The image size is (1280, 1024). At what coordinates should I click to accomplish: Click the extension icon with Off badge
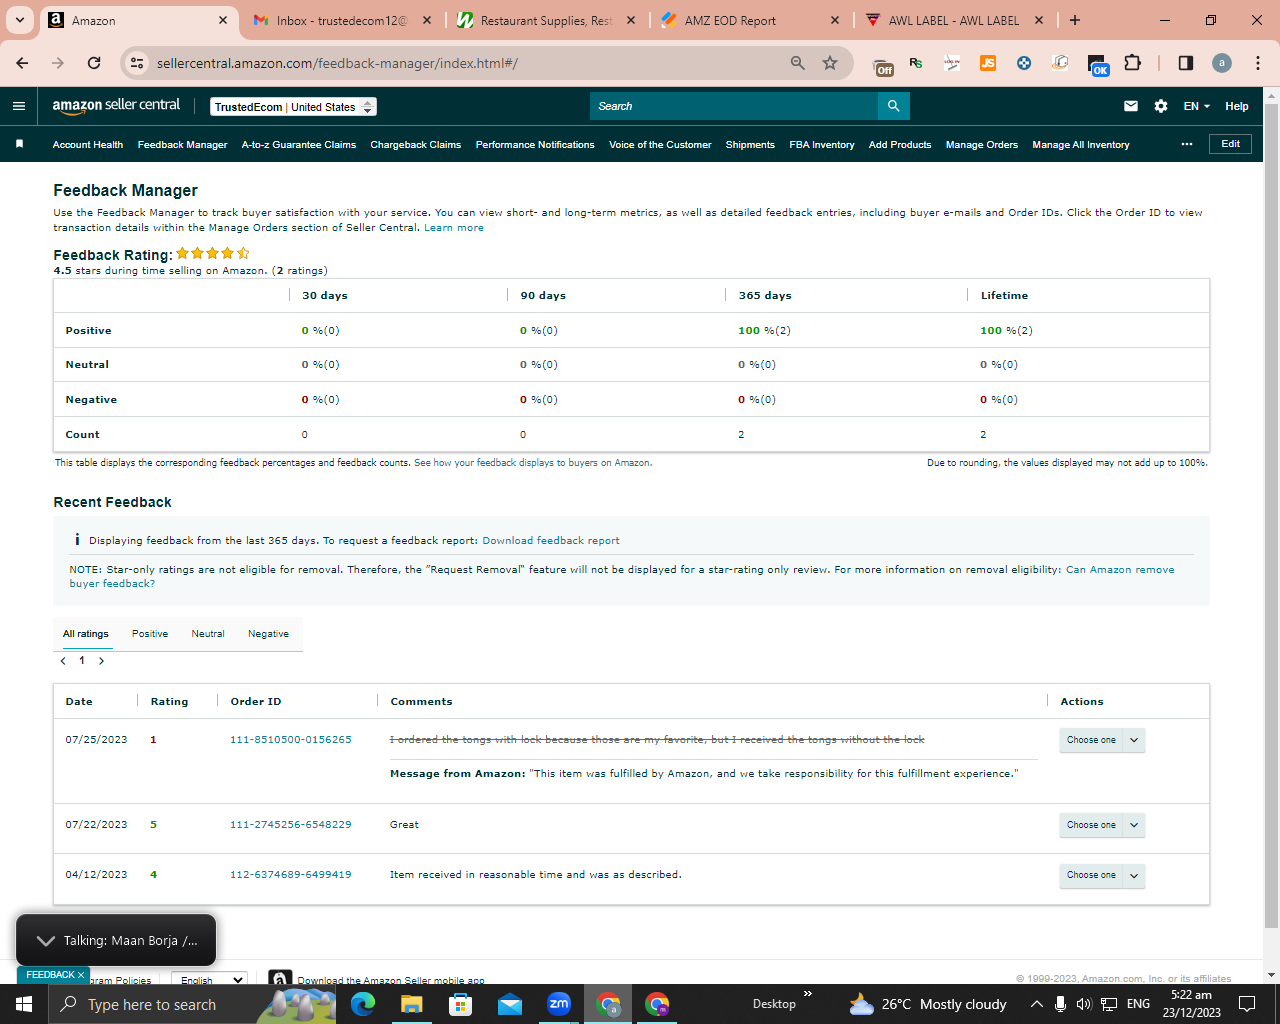(x=883, y=65)
